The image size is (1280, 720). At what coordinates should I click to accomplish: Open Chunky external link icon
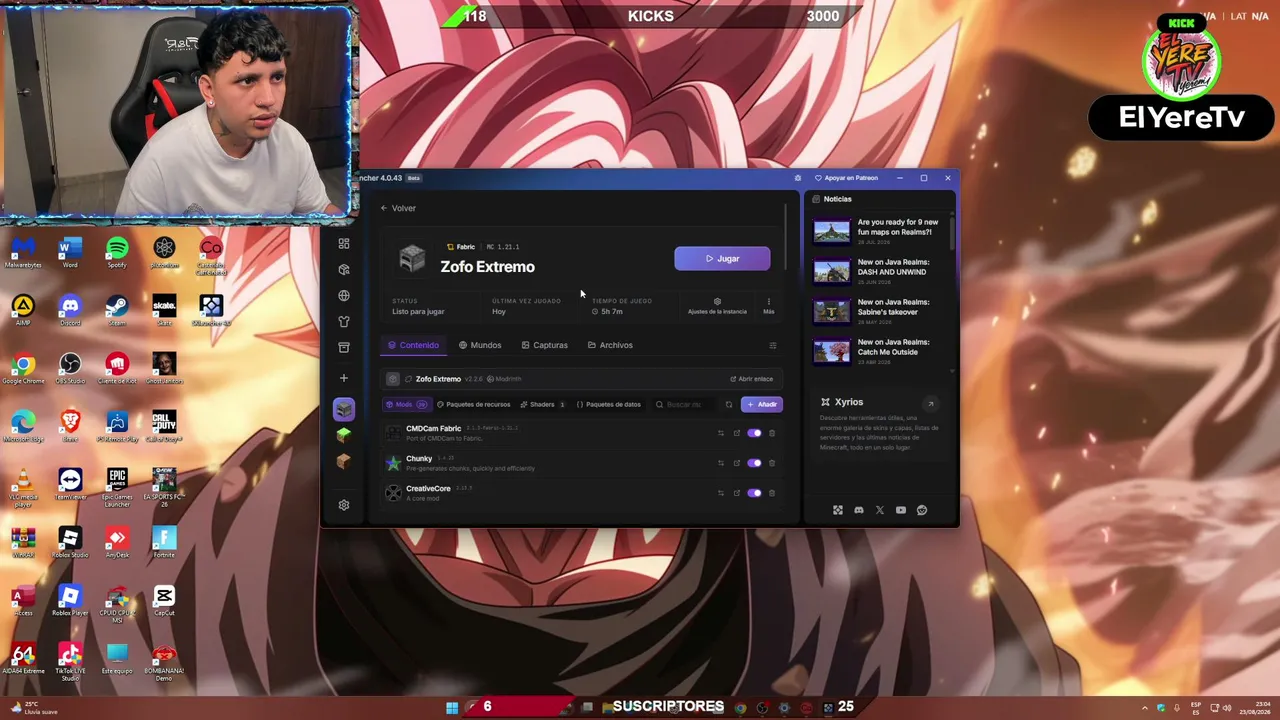(737, 463)
